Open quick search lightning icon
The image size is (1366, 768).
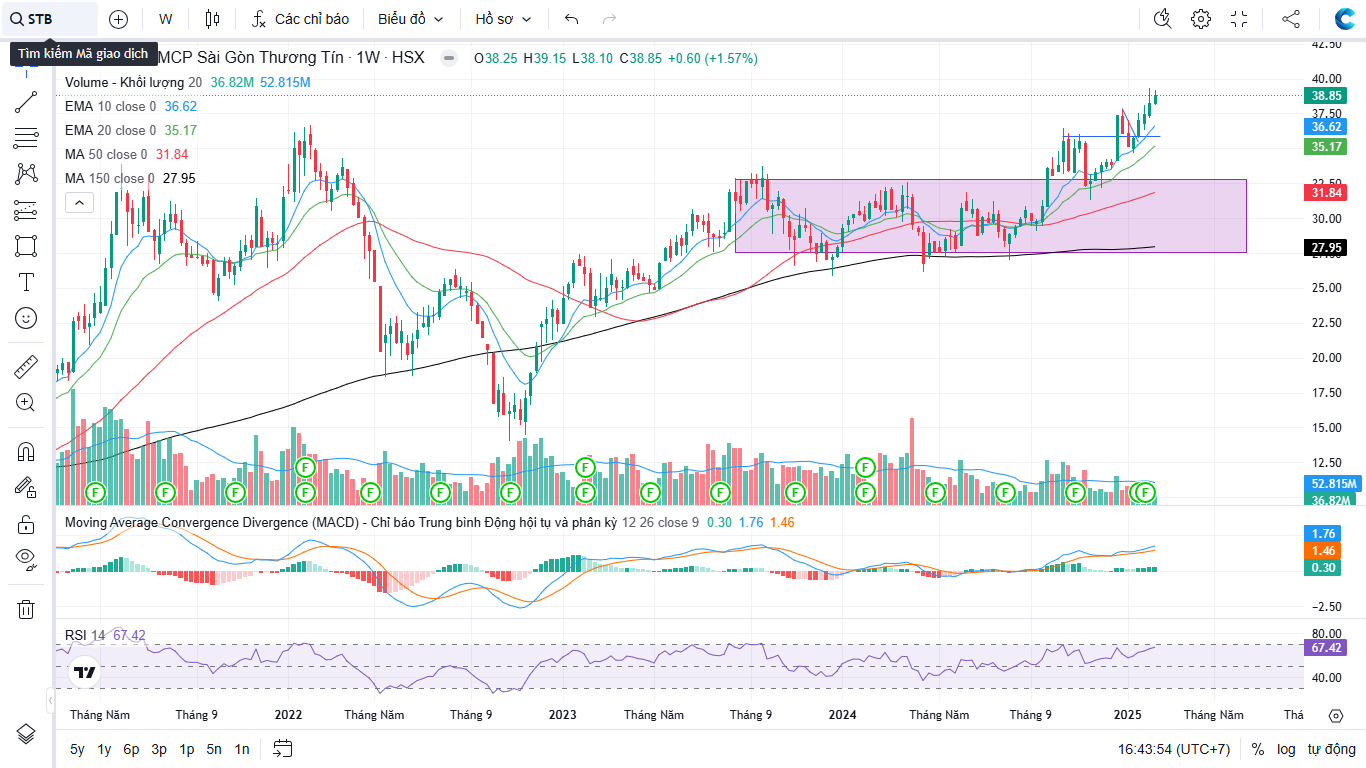click(x=1162, y=19)
